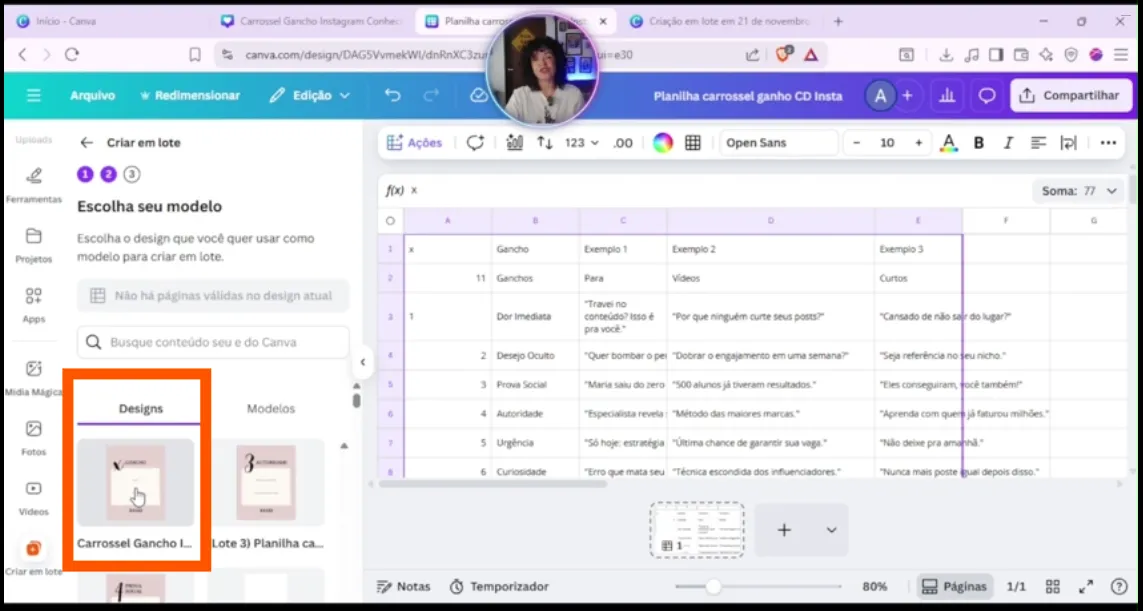Click the text color A icon
Screen dimensions: 1143x611
(949, 143)
